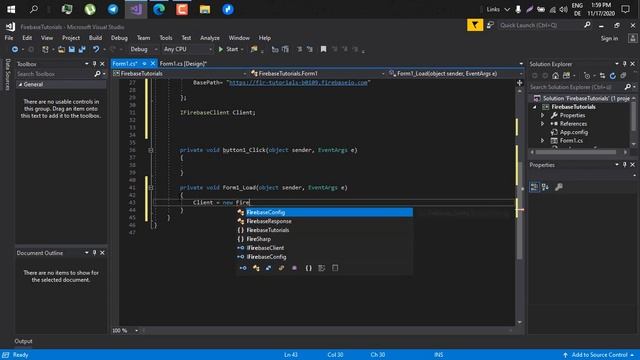Toggle keywords filter in IntelliSense popup

coord(322,268)
